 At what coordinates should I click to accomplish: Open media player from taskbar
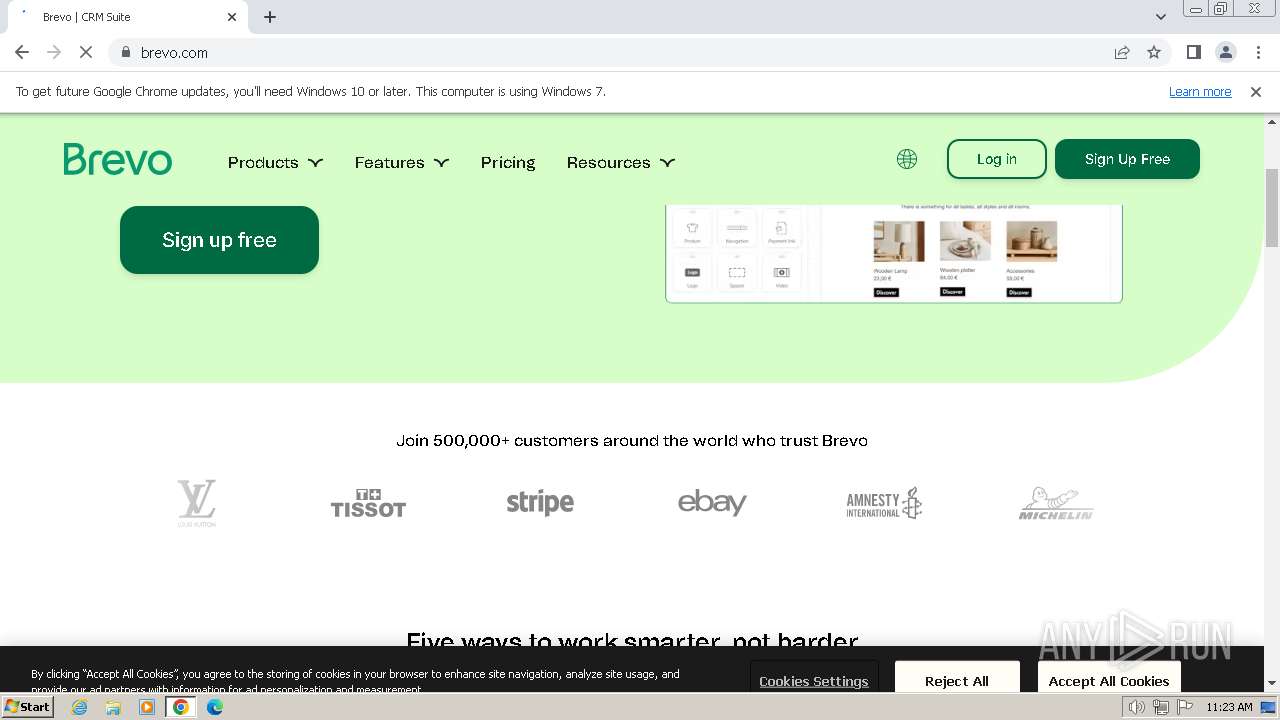click(147, 707)
